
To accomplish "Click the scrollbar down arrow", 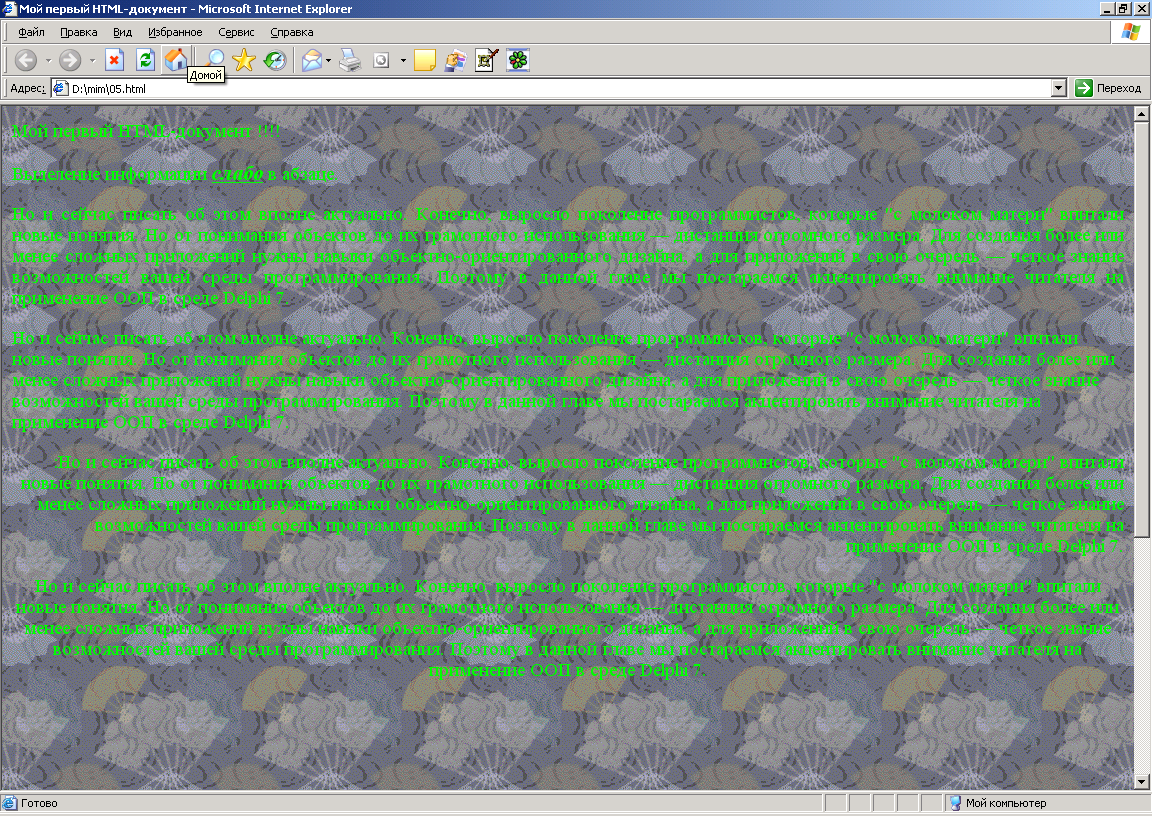I will (x=1141, y=781).
